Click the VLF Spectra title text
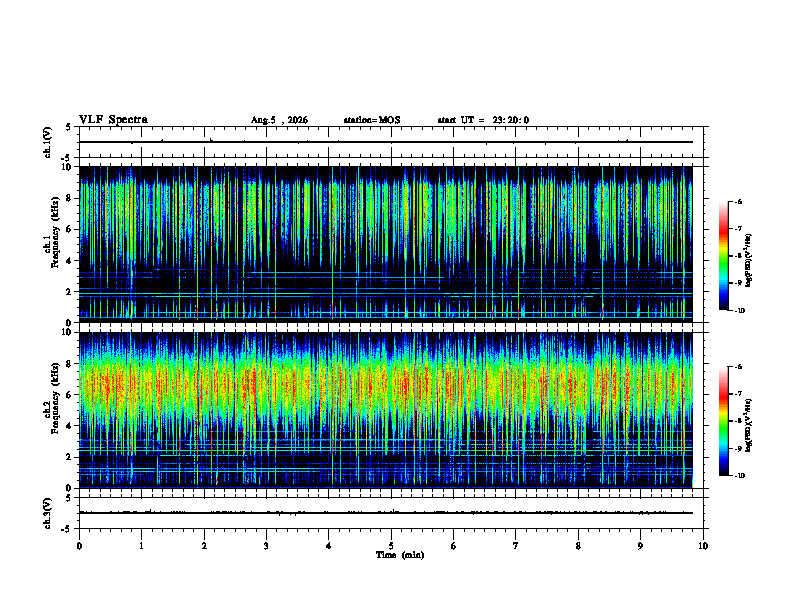792x612 pixels. coord(113,120)
